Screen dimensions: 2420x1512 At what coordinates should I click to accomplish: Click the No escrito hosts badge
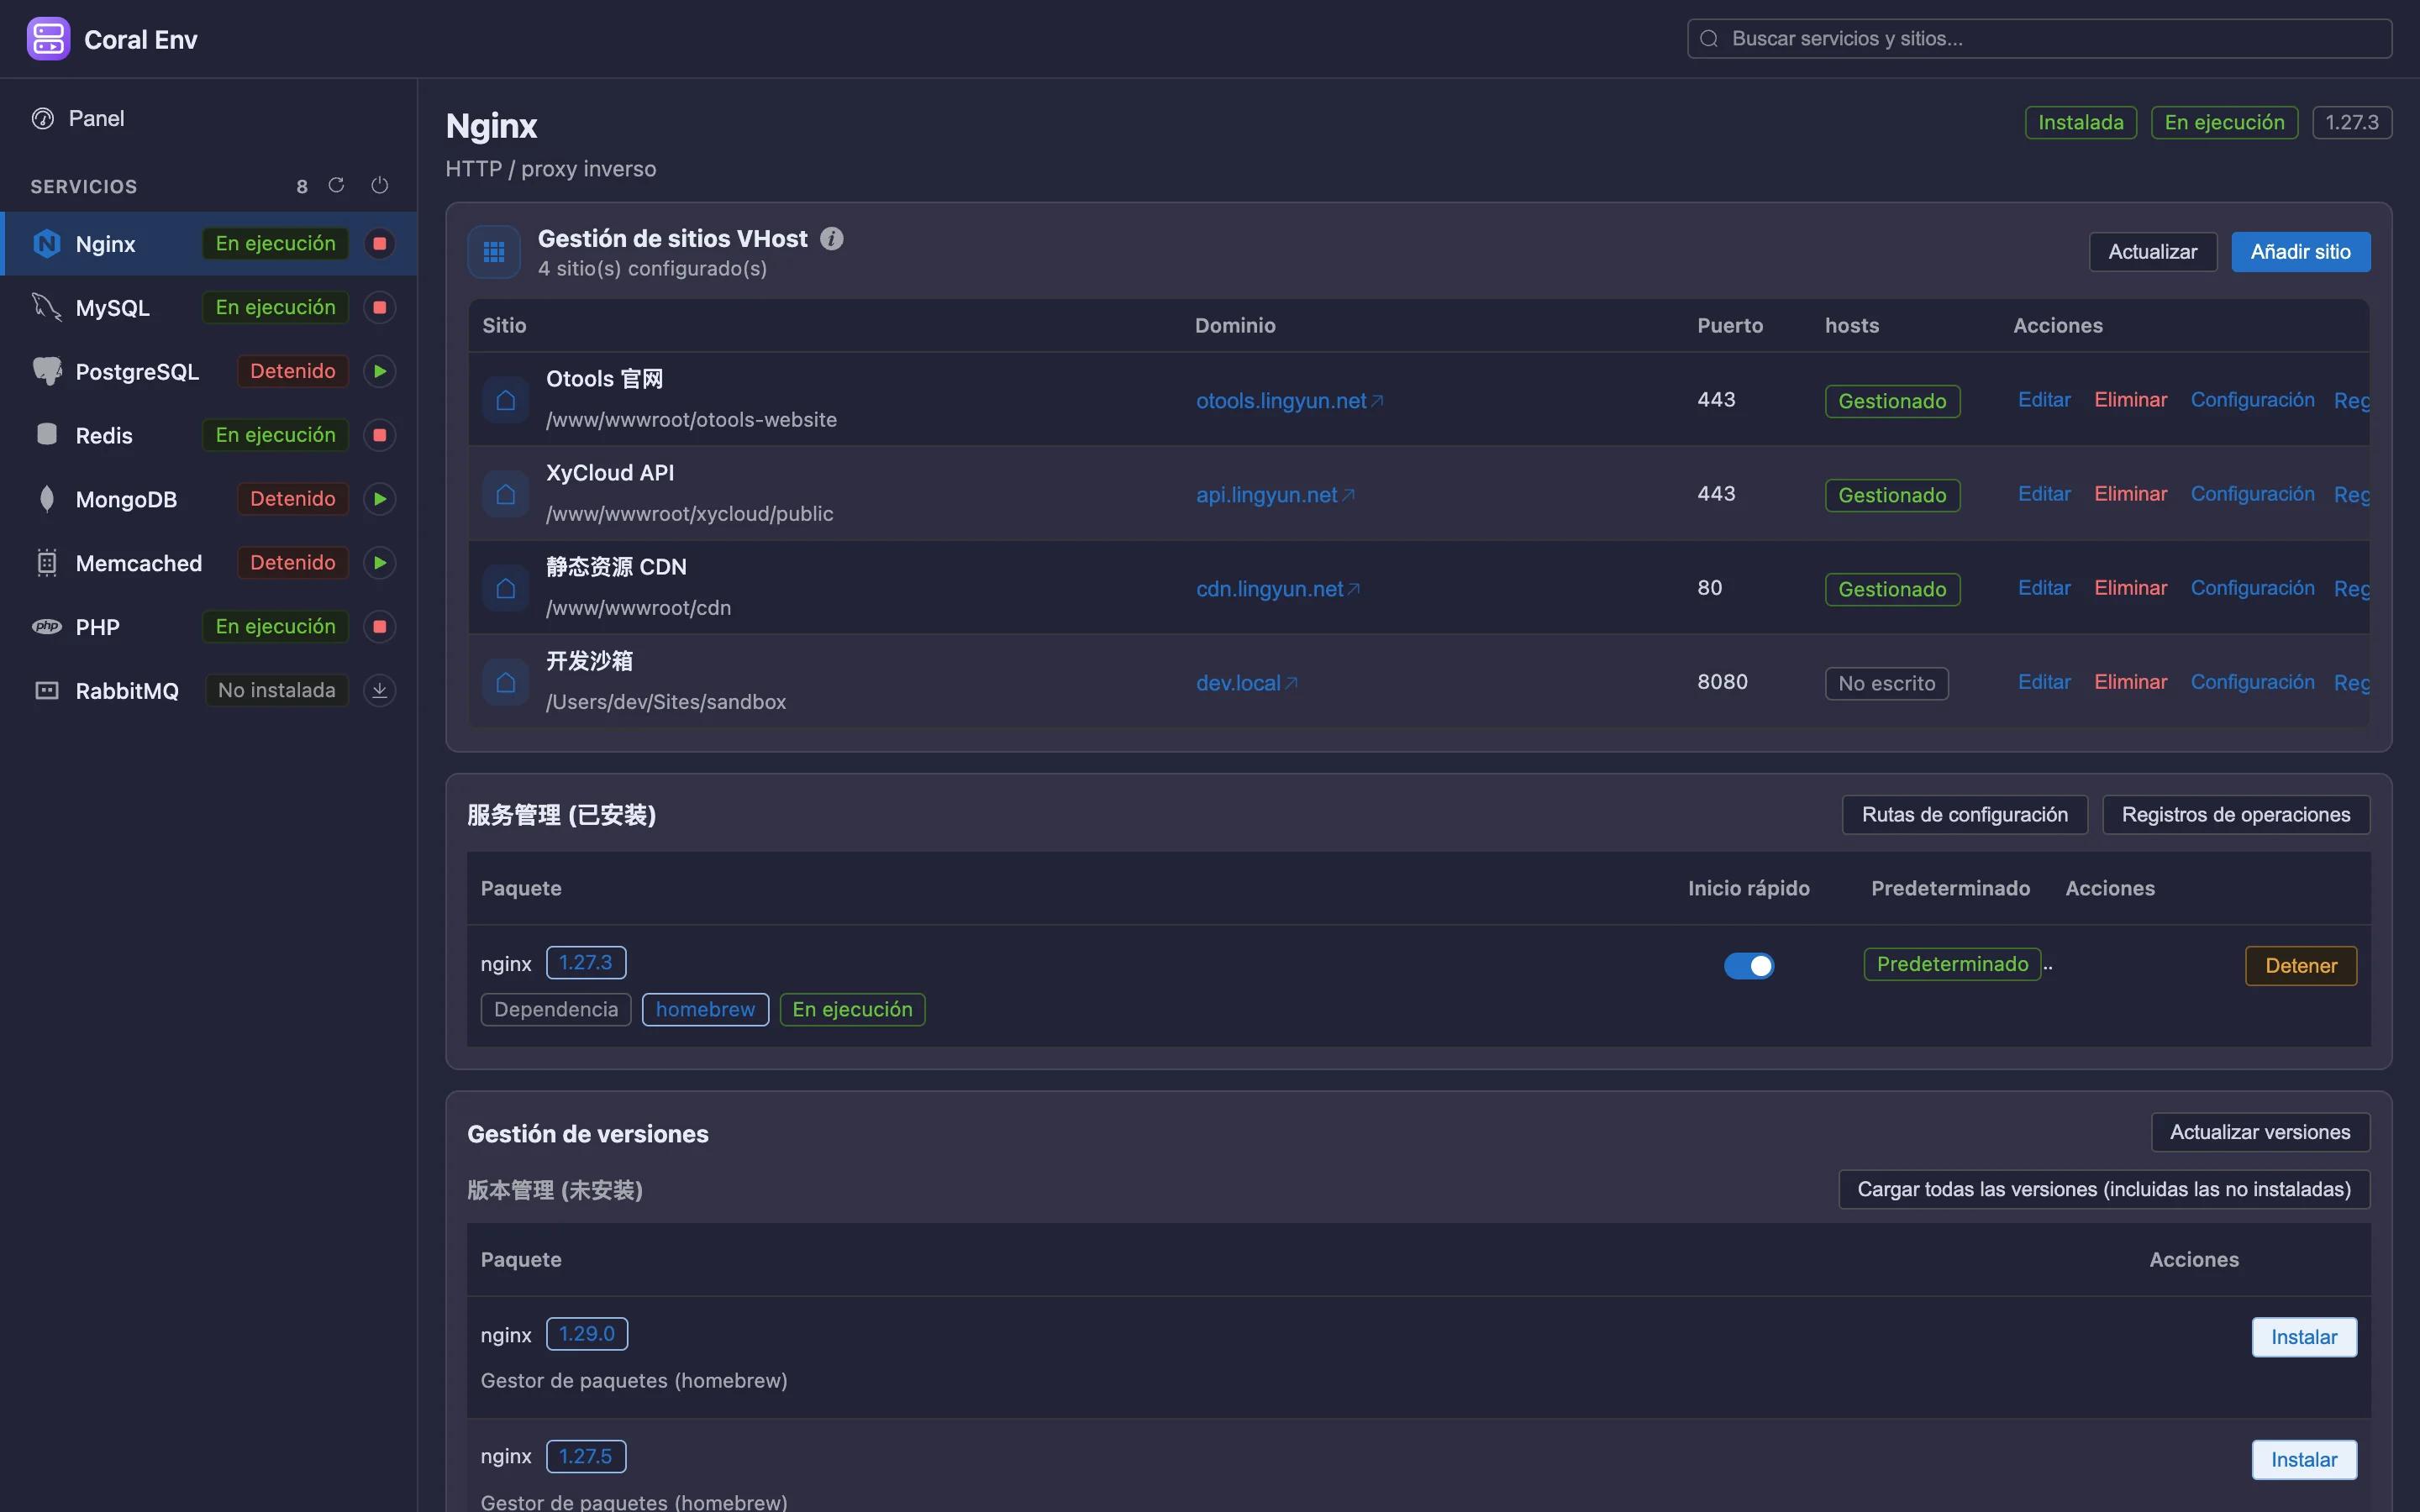coord(1886,683)
